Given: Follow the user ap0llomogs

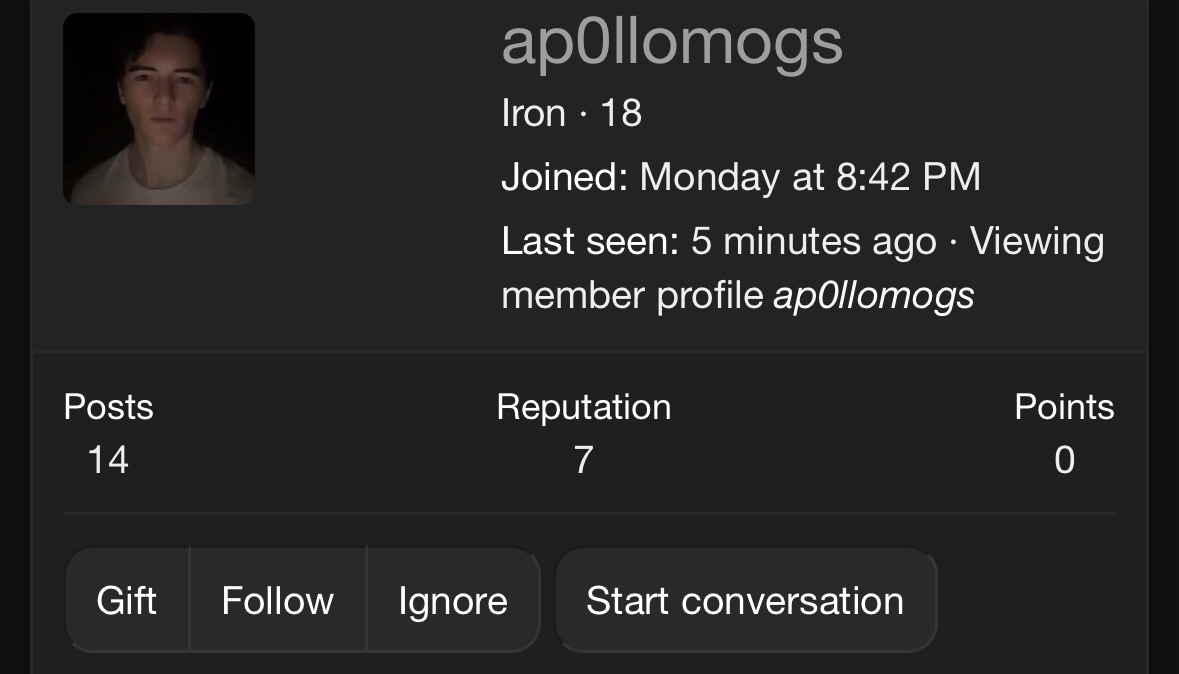Looking at the screenshot, I should coord(278,600).
